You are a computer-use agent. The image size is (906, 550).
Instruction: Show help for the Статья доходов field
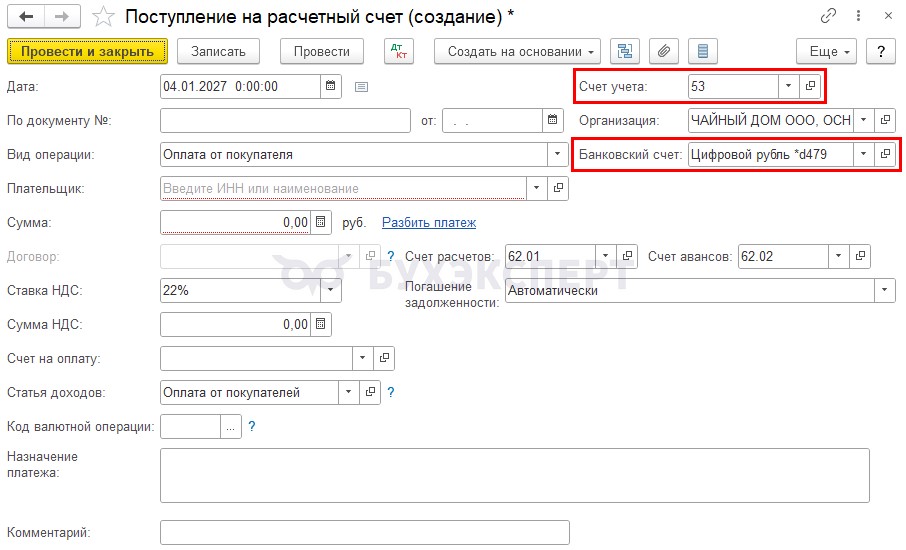click(391, 392)
